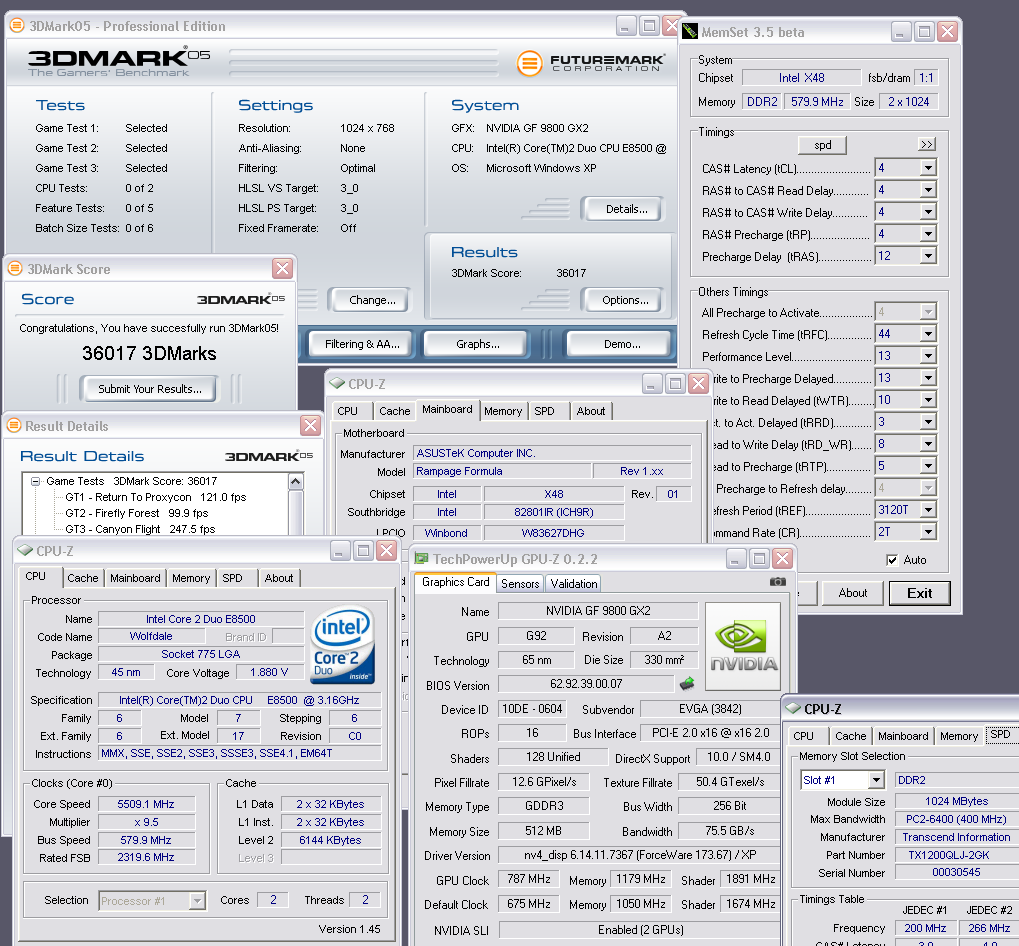Screen dimensions: 1019x946
Task: Click the GPU-Z title bar icon
Action: pyautogui.click(x=422, y=559)
